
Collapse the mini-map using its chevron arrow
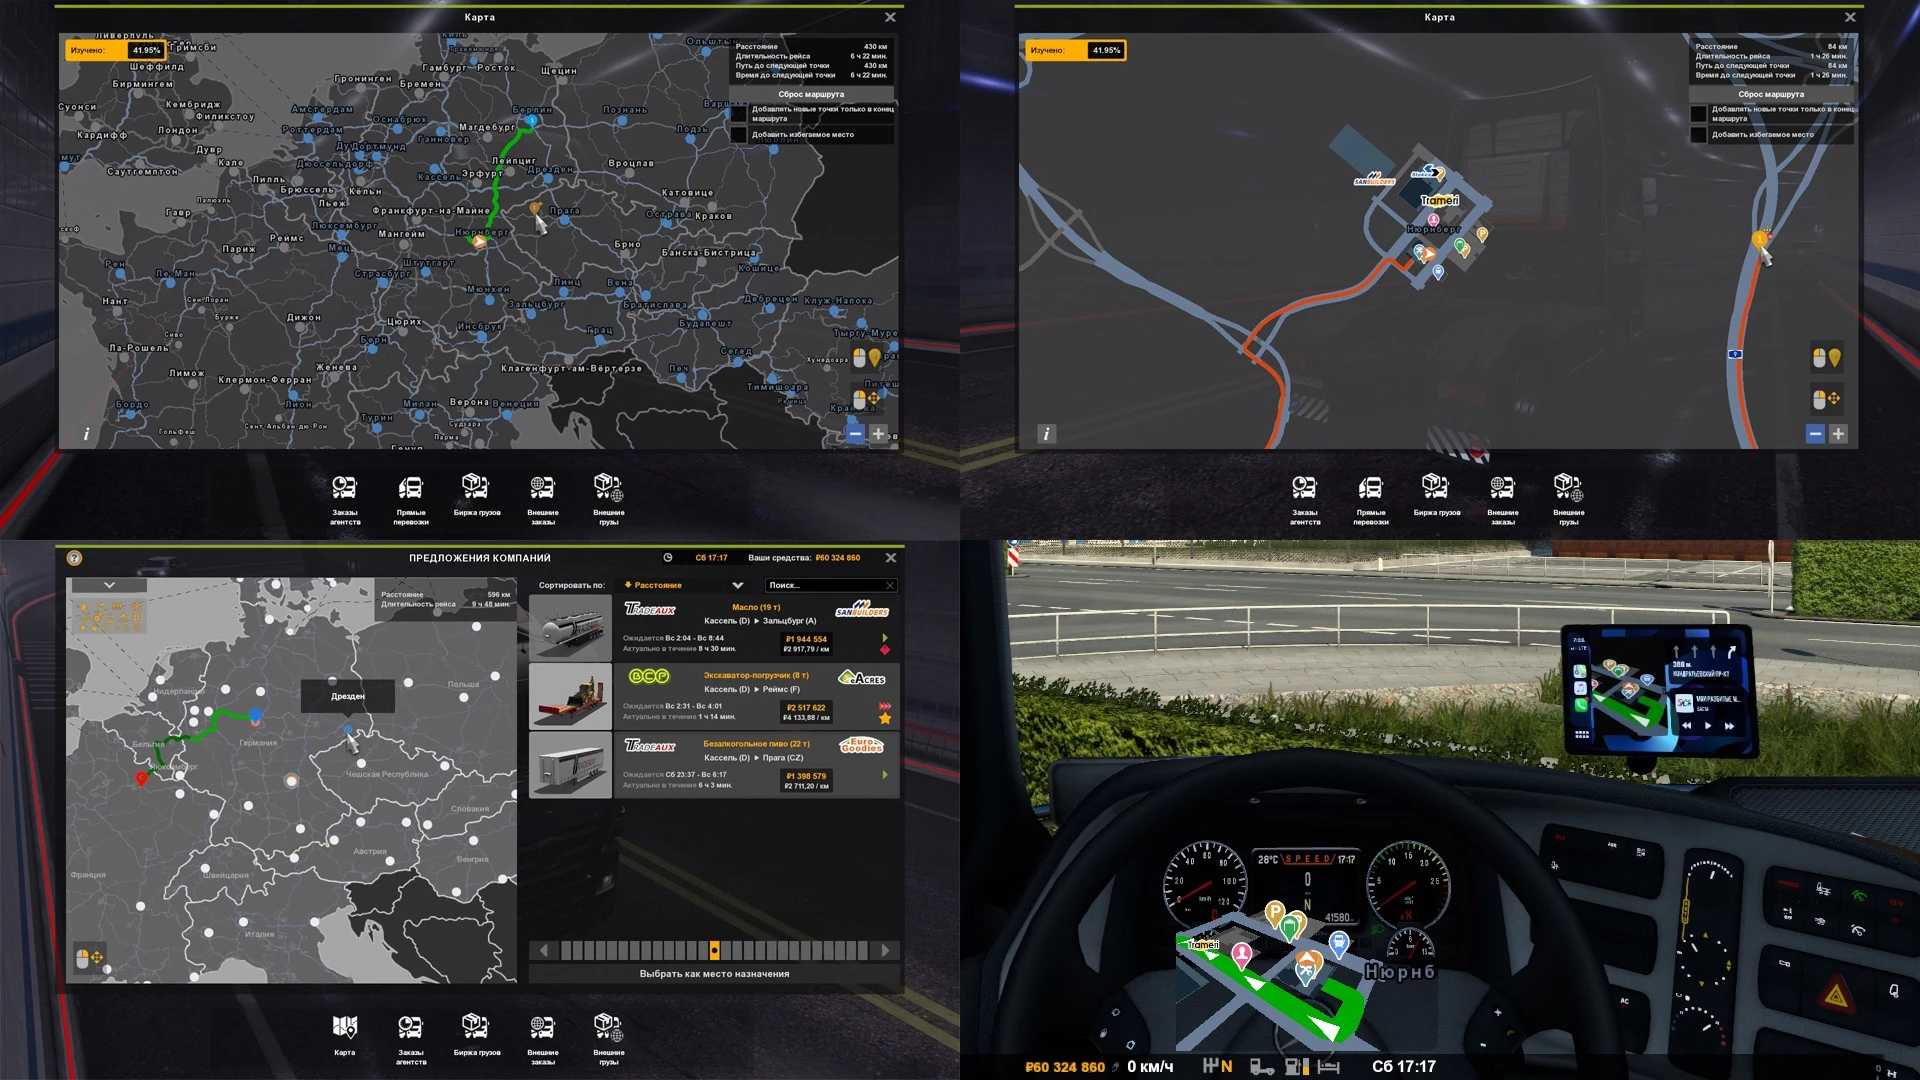click(111, 587)
